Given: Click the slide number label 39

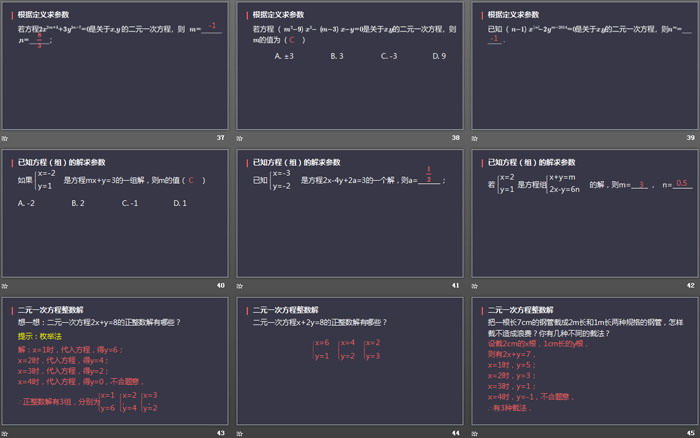Looking at the screenshot, I should [691, 138].
